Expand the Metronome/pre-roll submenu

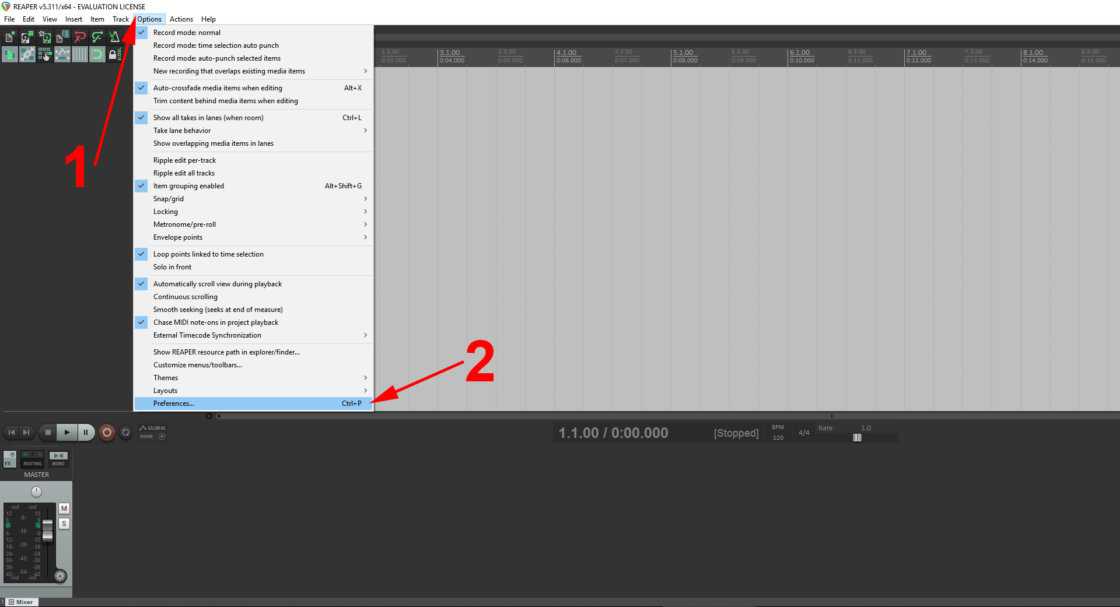253,224
